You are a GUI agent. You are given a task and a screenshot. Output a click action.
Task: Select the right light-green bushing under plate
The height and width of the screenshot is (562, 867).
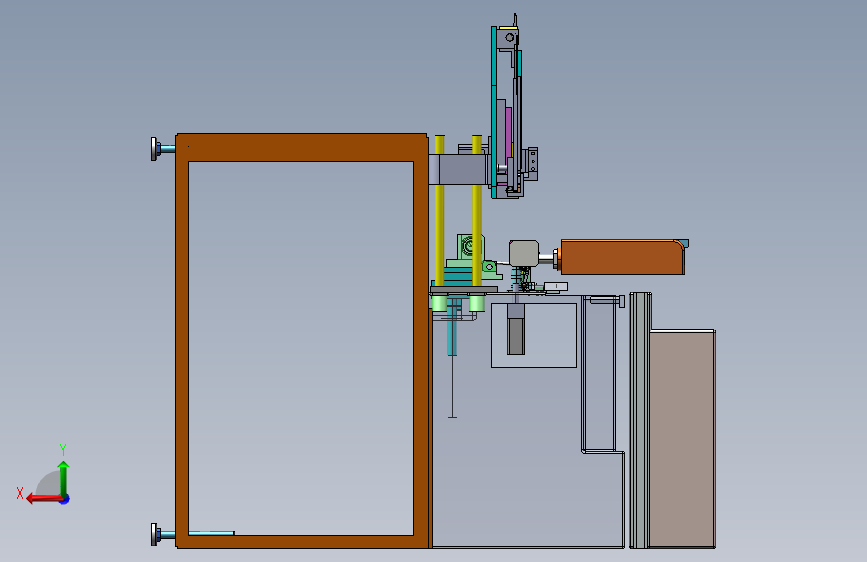pyautogui.click(x=477, y=303)
